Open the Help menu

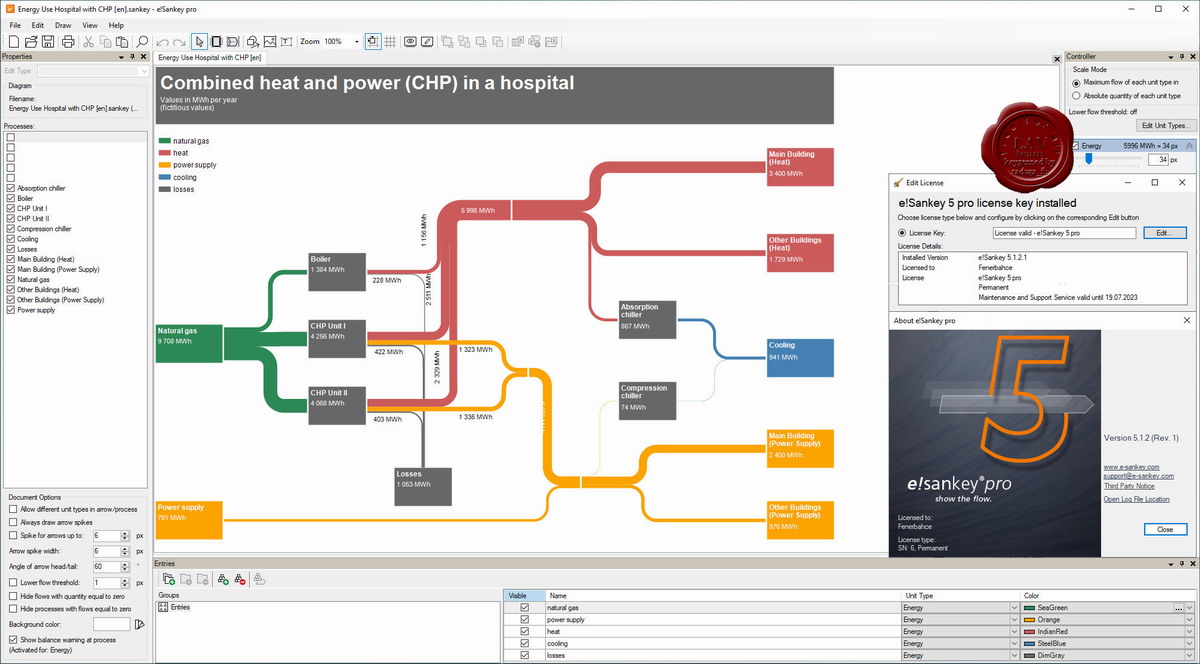pos(116,25)
